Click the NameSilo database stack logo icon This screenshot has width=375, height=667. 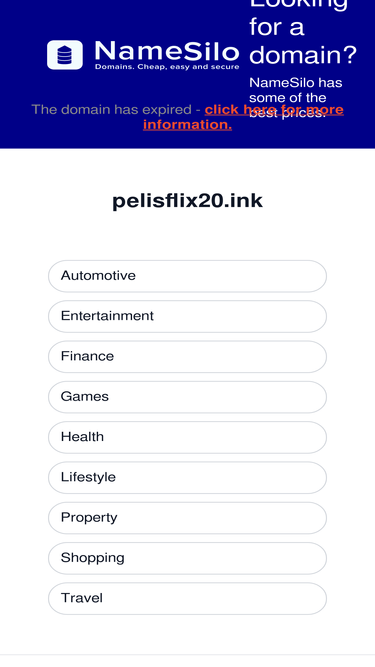[65, 55]
